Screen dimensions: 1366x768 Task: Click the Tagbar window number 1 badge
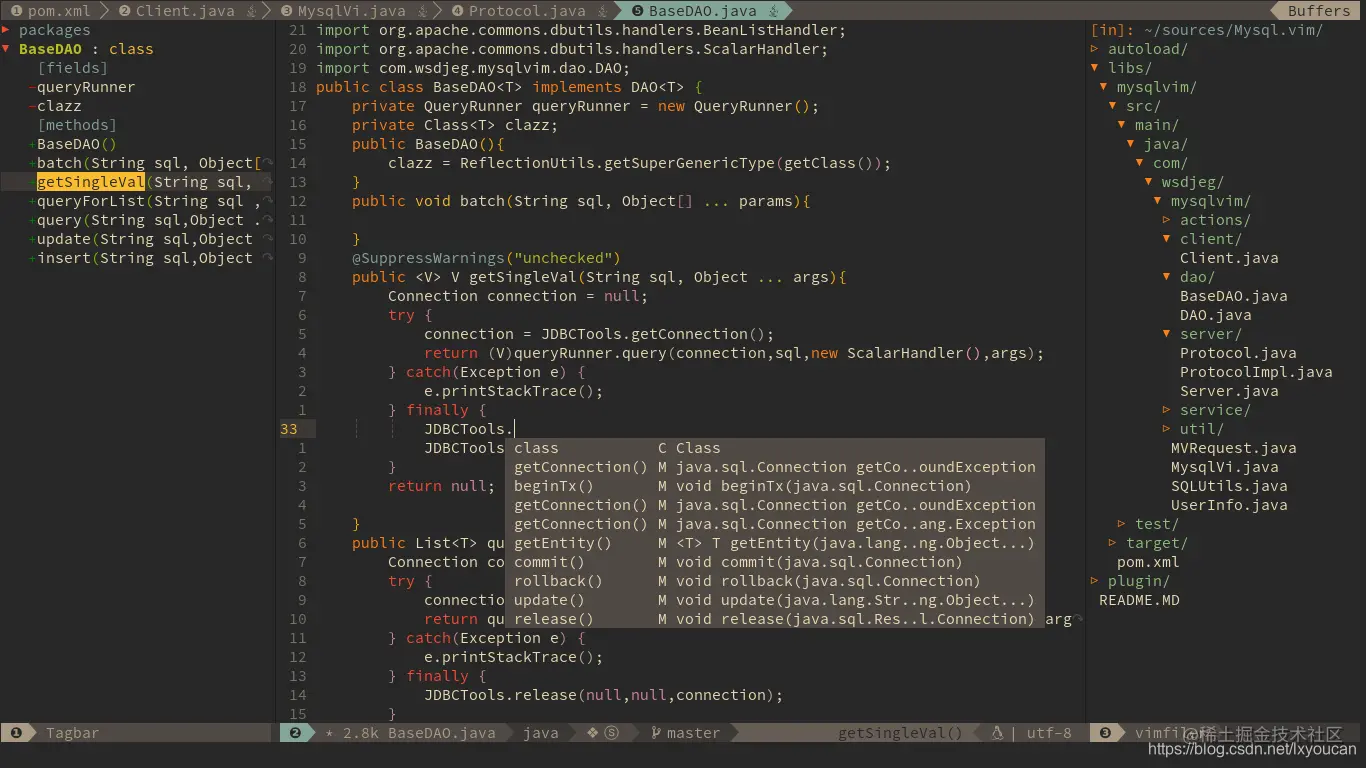pyautogui.click(x=16, y=733)
